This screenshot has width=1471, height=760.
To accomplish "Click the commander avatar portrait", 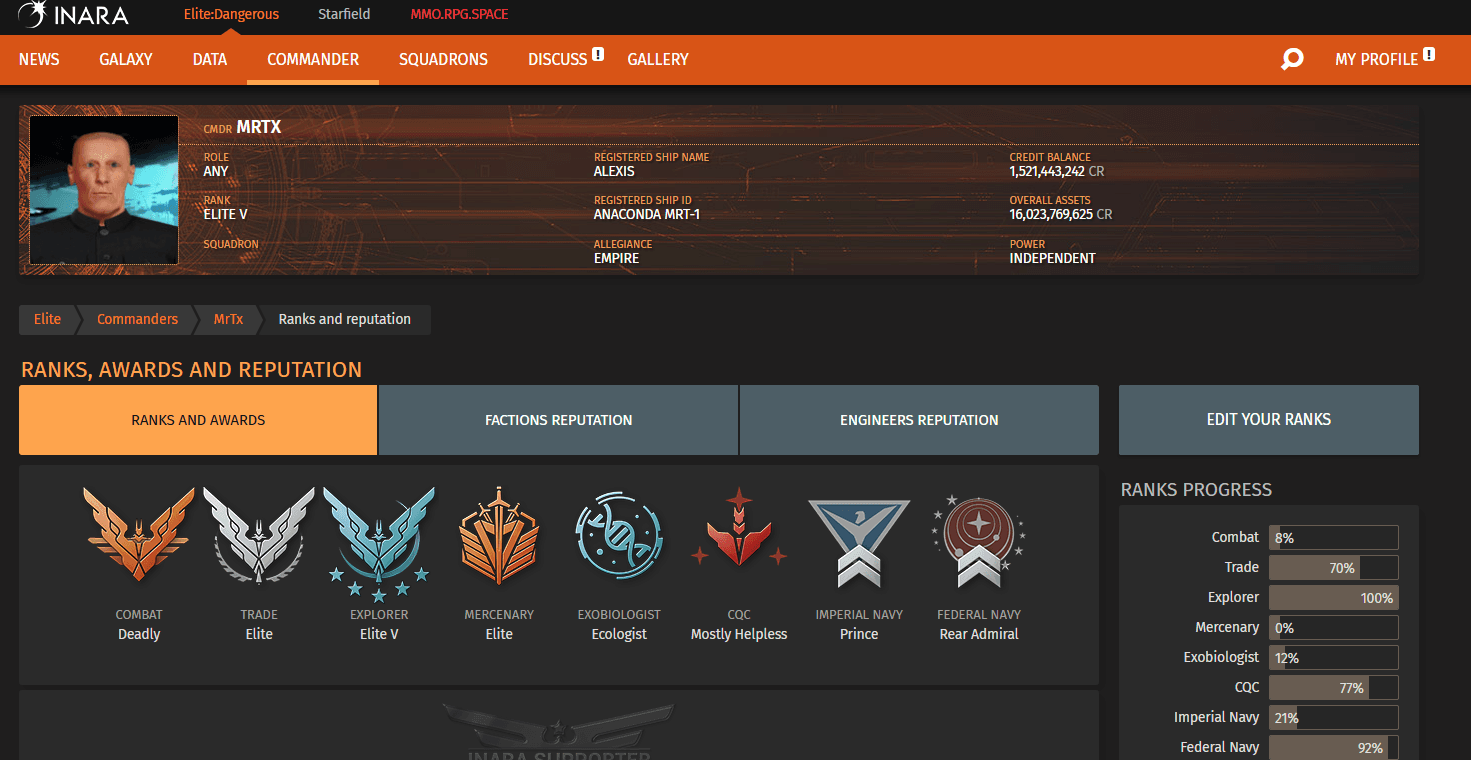I will coord(104,190).
